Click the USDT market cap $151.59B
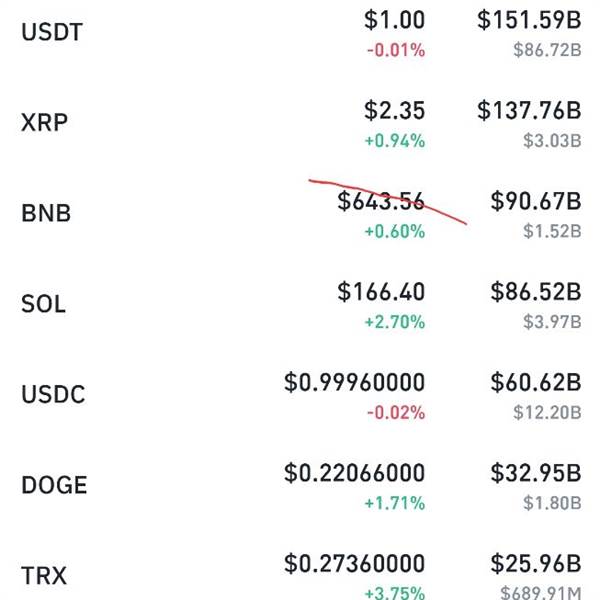The width and height of the screenshot is (600, 600). click(529, 20)
